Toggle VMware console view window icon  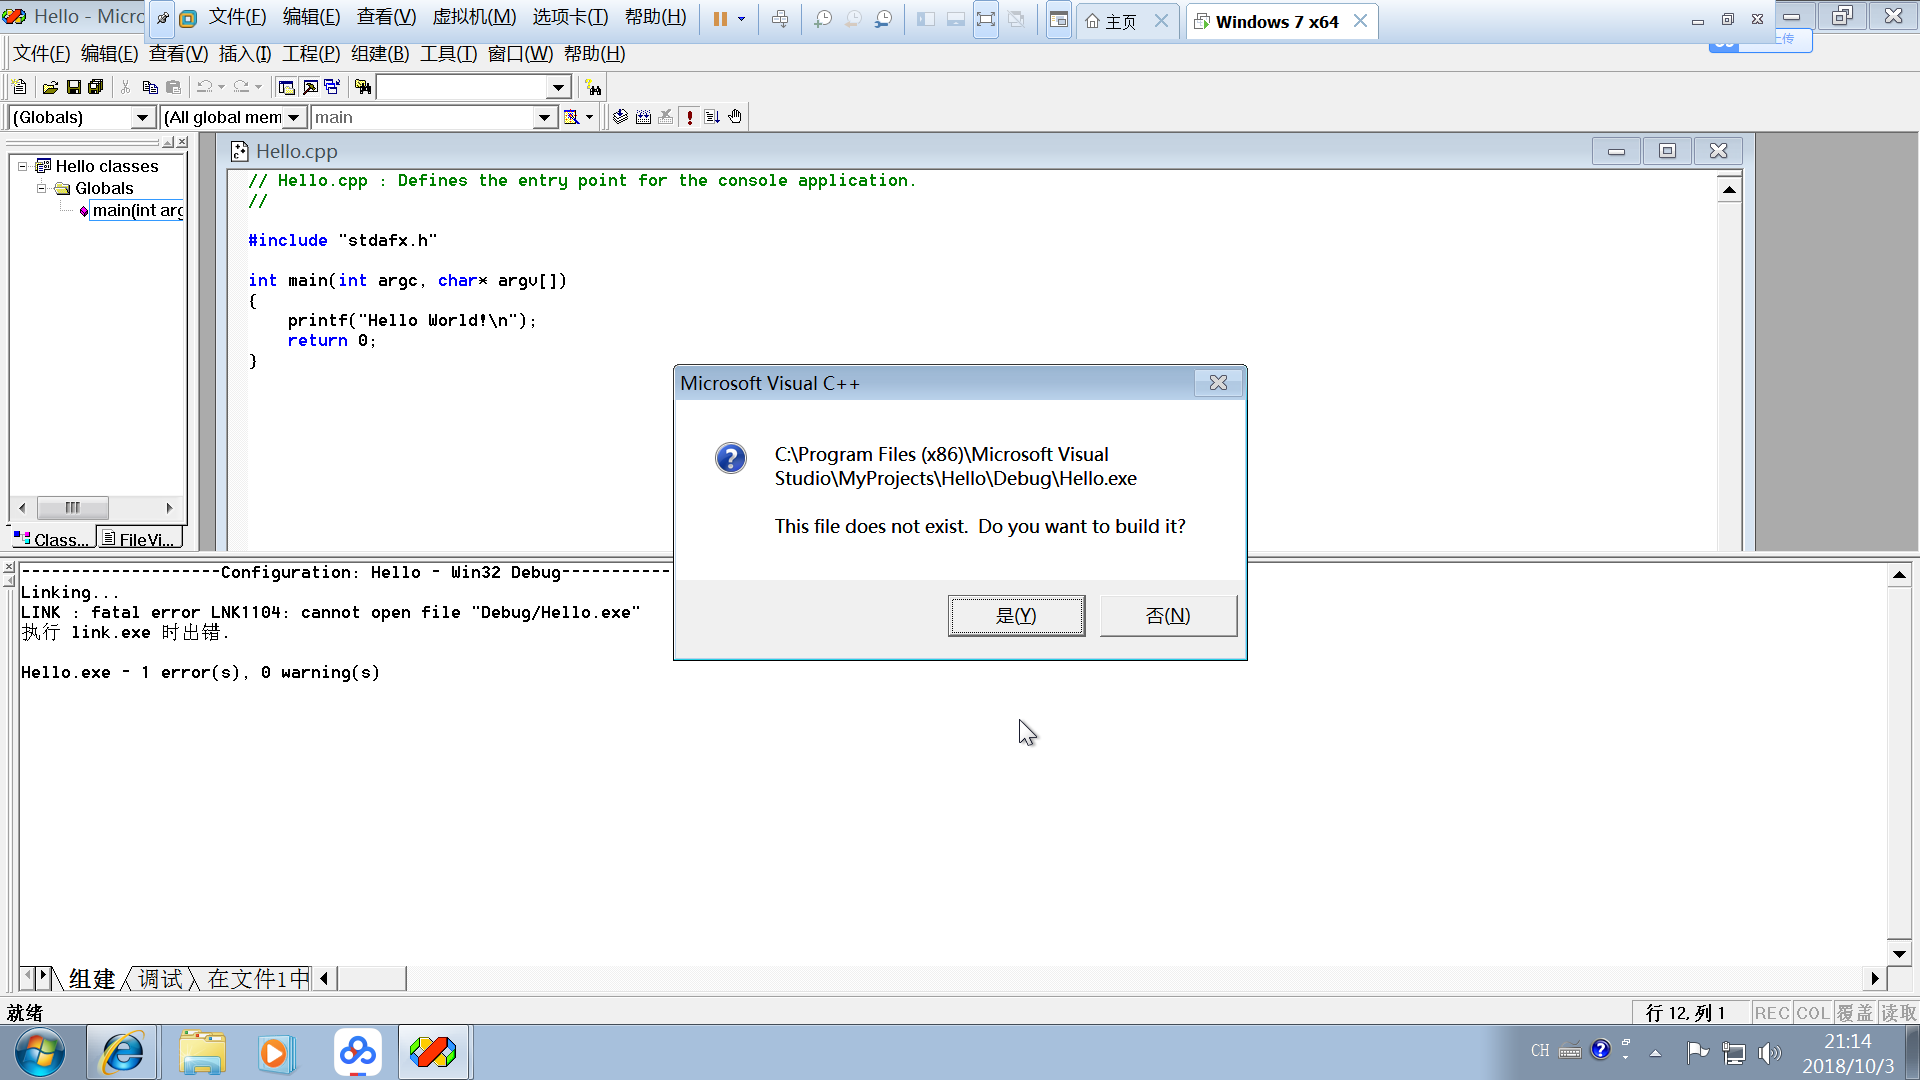tap(1059, 19)
